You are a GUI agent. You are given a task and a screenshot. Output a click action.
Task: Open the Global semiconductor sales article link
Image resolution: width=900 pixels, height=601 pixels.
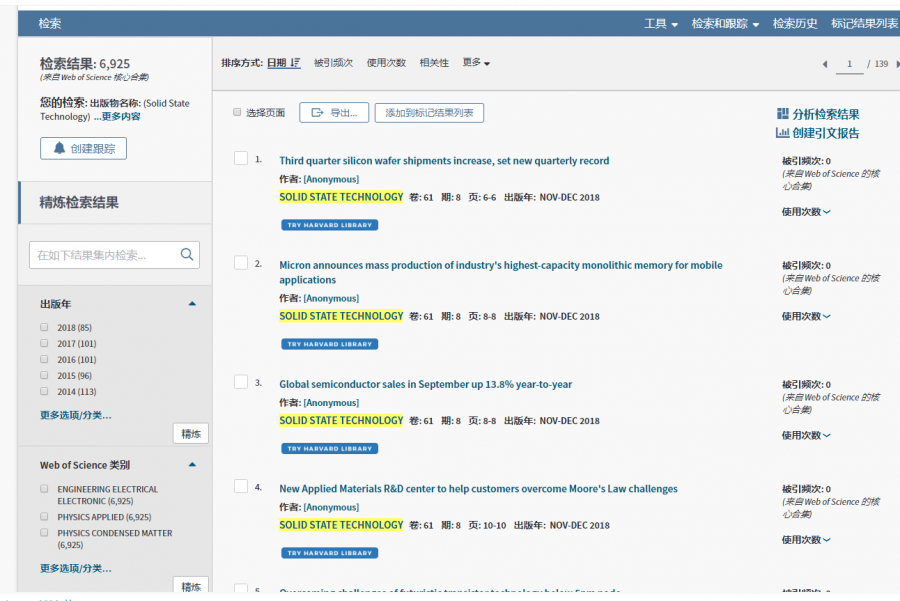click(x=425, y=384)
